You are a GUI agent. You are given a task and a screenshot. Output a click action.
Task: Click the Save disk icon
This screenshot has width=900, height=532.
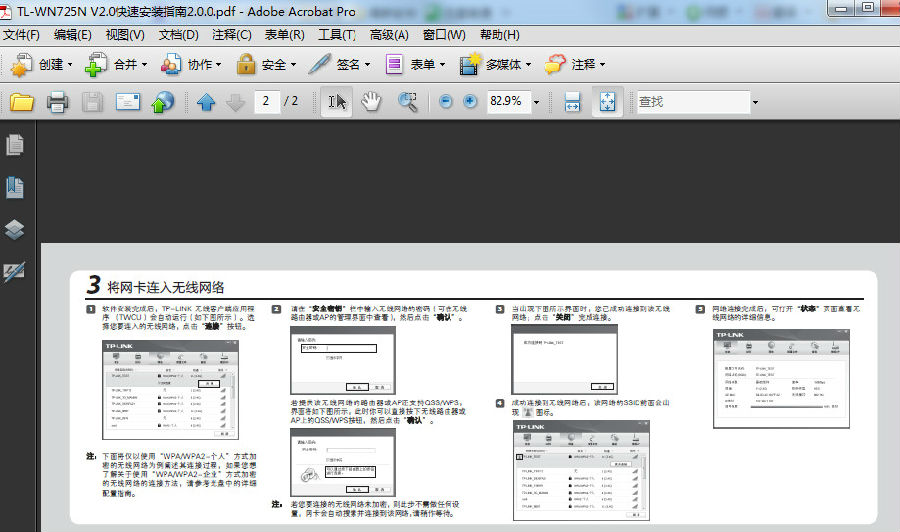click(x=92, y=103)
